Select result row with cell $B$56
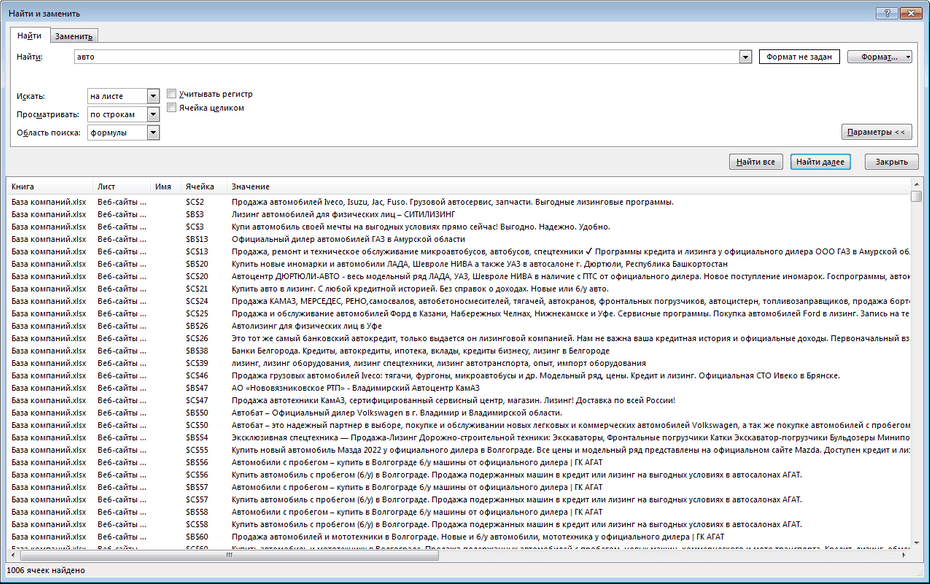Viewport: 930px width, 584px height. click(x=459, y=463)
